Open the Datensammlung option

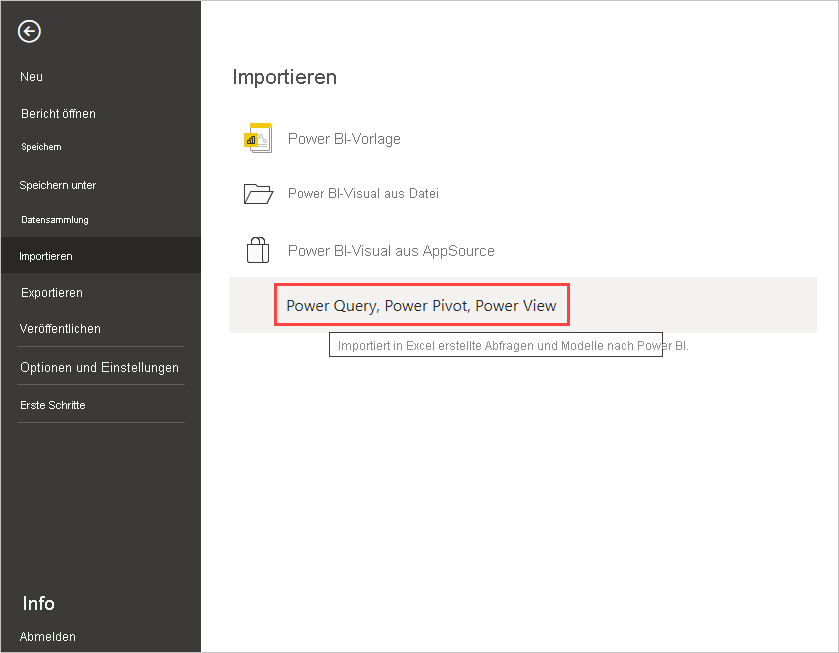tap(54, 219)
